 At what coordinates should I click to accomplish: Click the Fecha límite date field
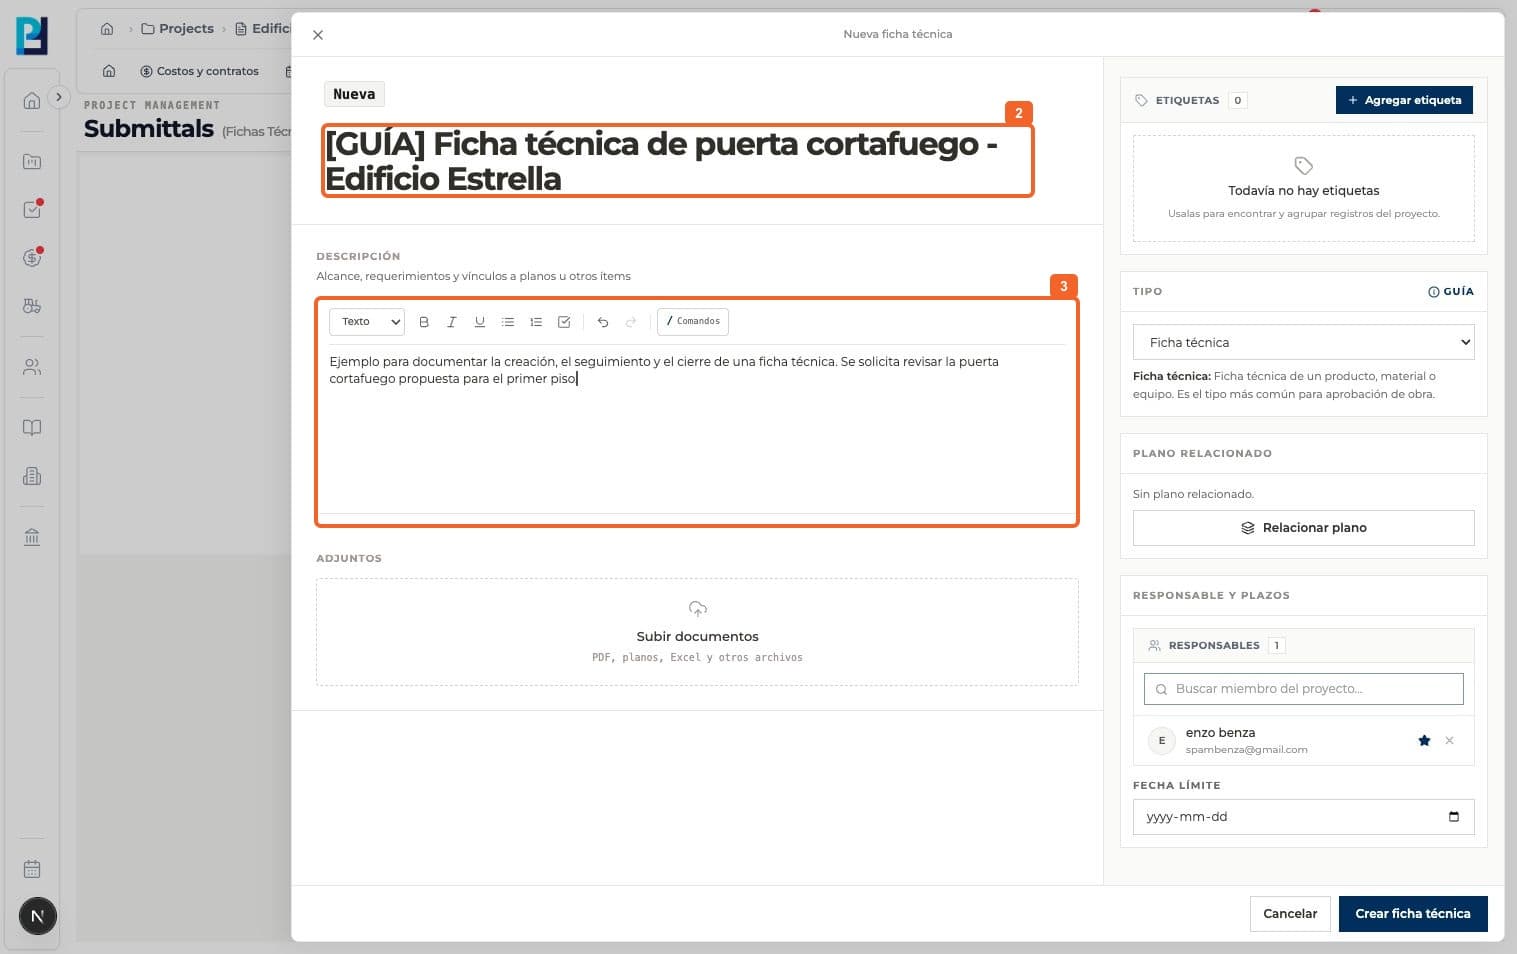1303,817
